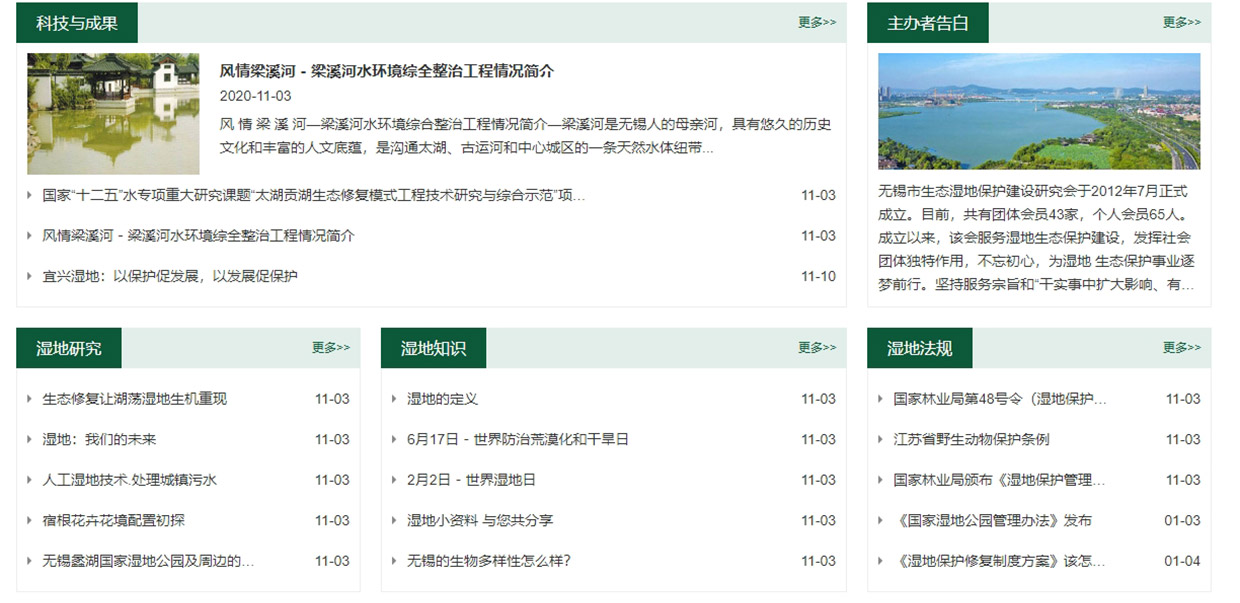Open 更多>> link in 湿地研究 section
Screen dimensions: 1240x603
point(331,346)
